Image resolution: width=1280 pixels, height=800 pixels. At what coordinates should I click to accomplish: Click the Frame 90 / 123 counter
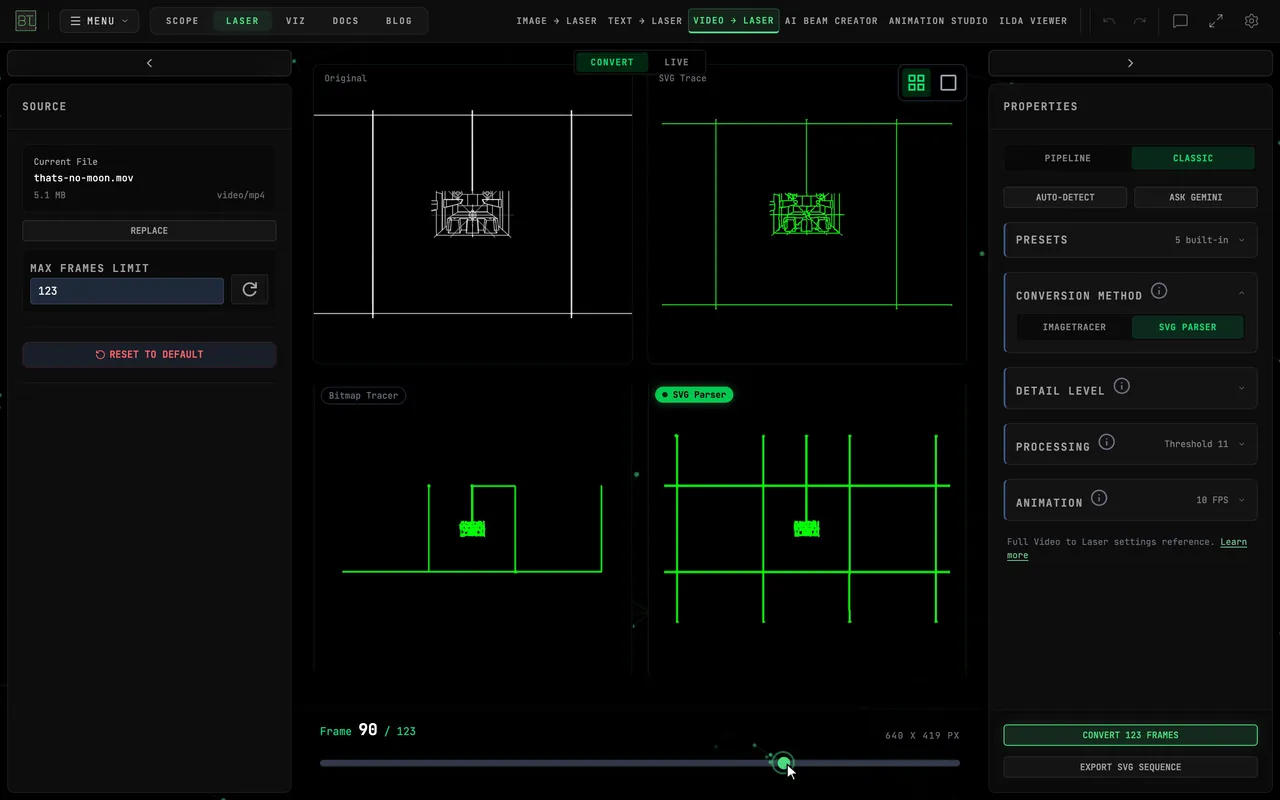[x=368, y=731]
